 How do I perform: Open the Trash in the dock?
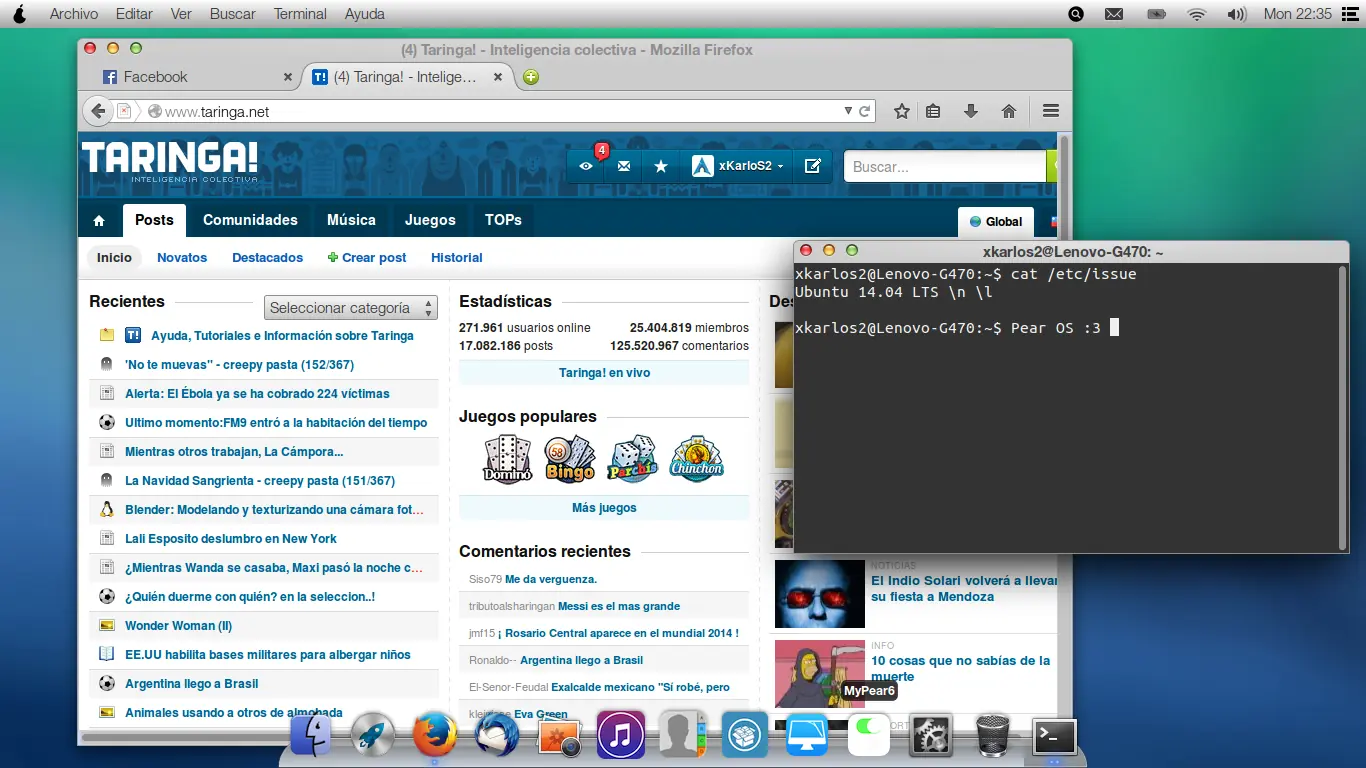tap(992, 736)
